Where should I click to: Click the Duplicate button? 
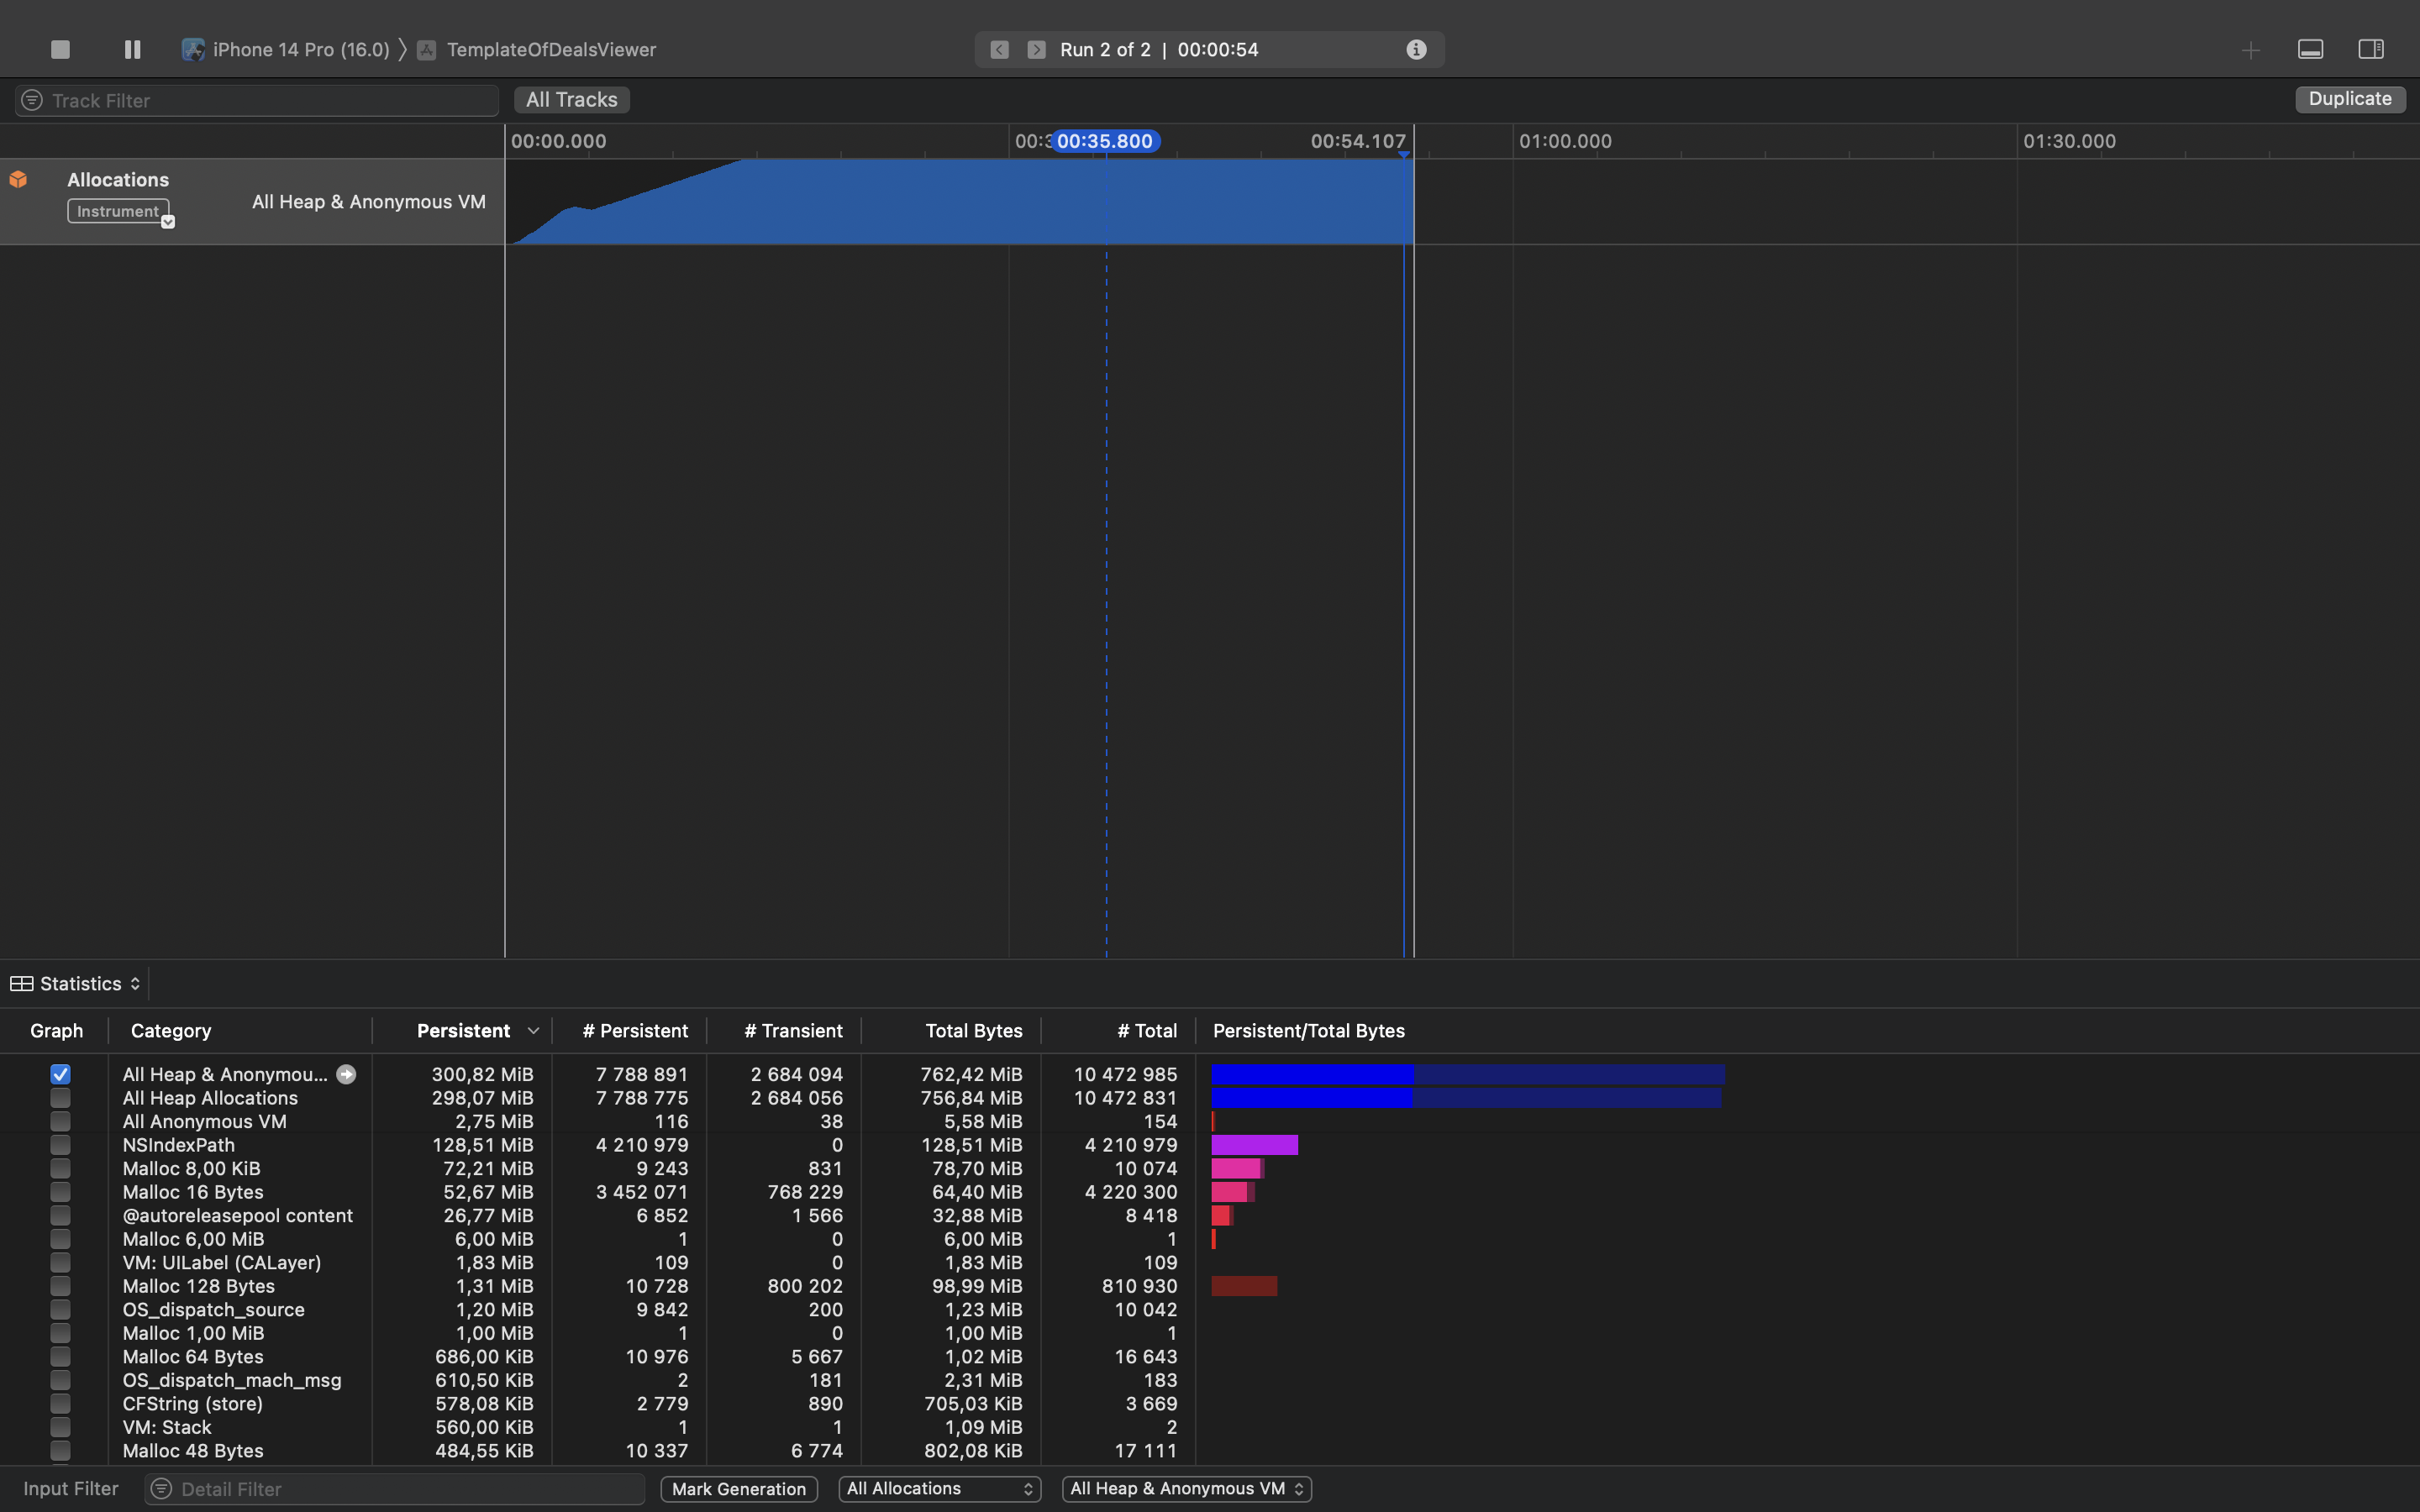(x=2350, y=98)
